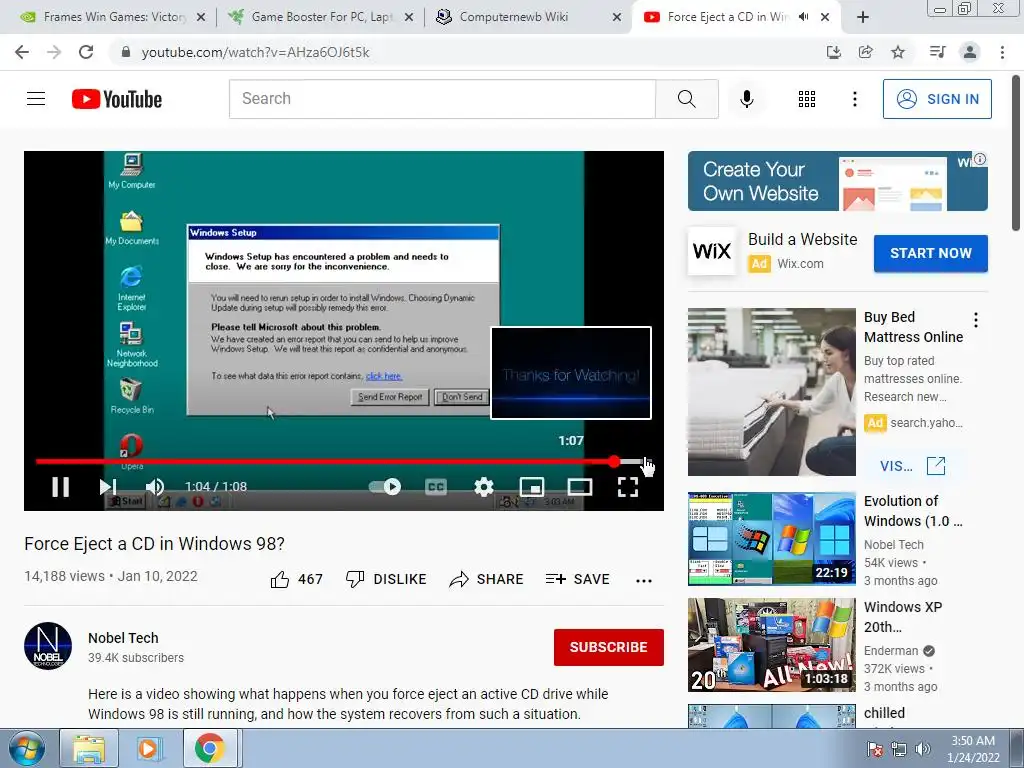Click the search magnifier button
The image size is (1024, 768).
[x=687, y=99]
